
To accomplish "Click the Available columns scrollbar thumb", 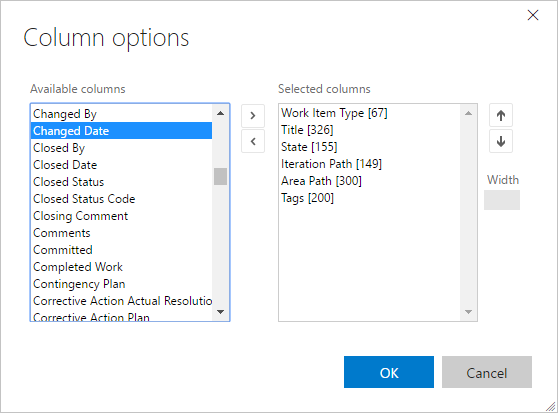I will click(220, 176).
